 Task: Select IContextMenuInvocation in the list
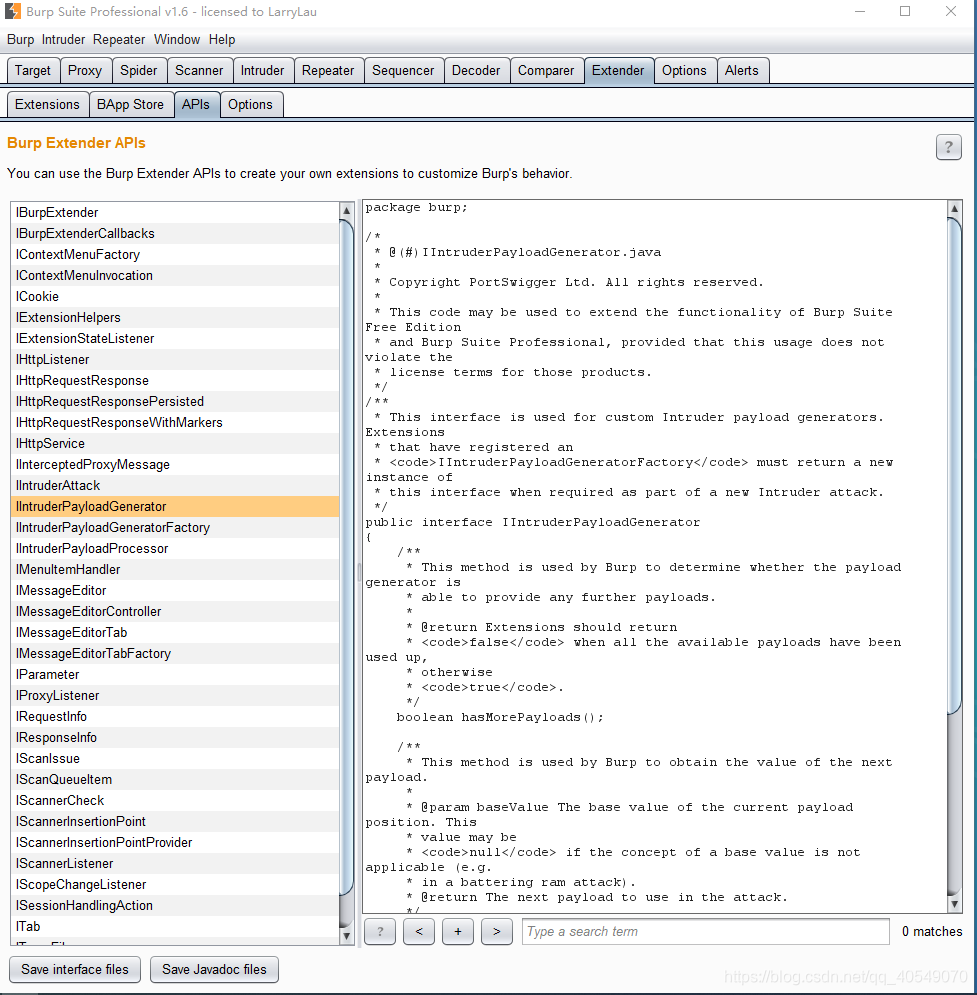(175, 275)
